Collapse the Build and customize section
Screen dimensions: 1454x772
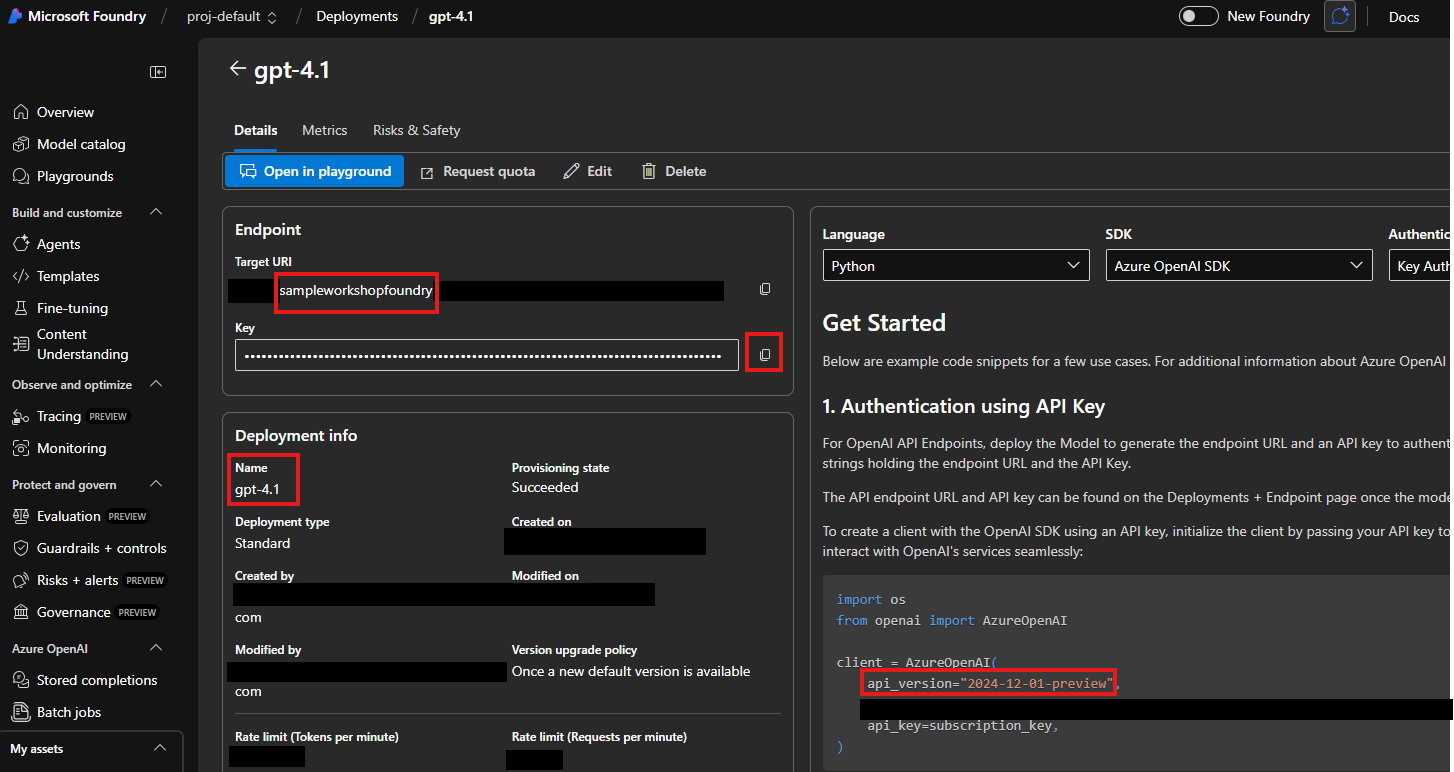[156, 212]
